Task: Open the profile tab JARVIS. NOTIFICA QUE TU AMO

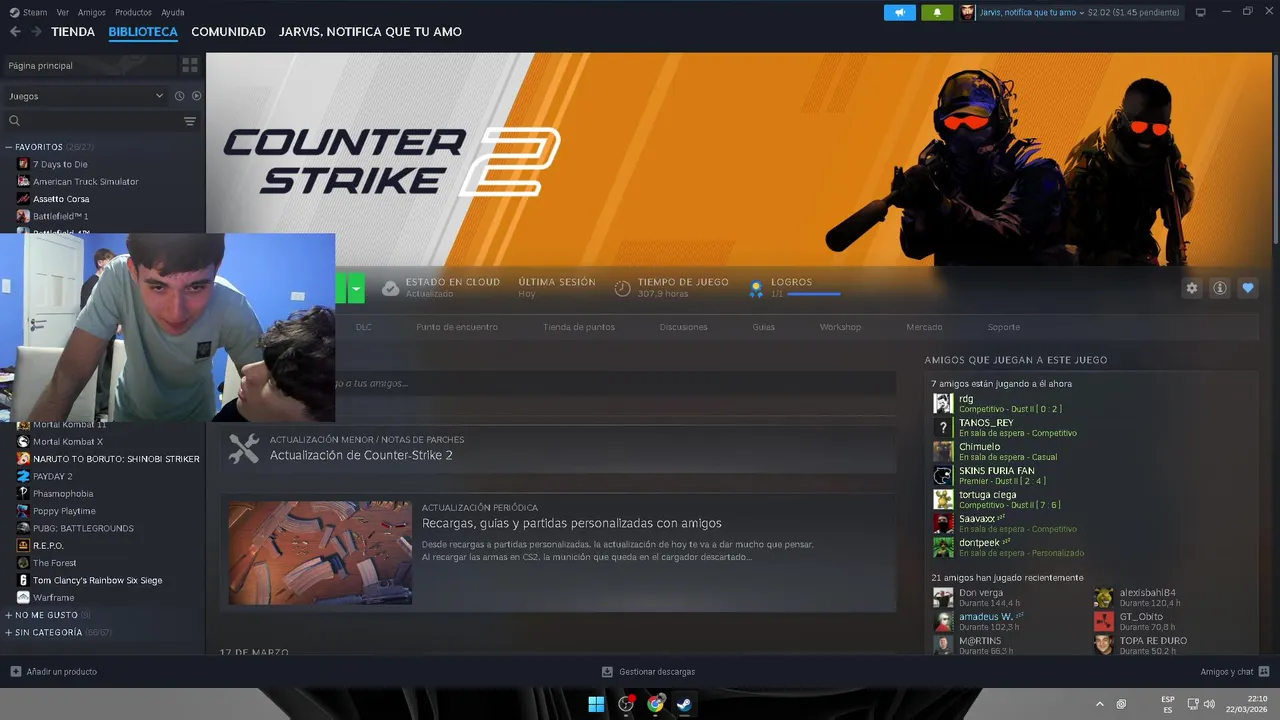Action: click(x=370, y=32)
